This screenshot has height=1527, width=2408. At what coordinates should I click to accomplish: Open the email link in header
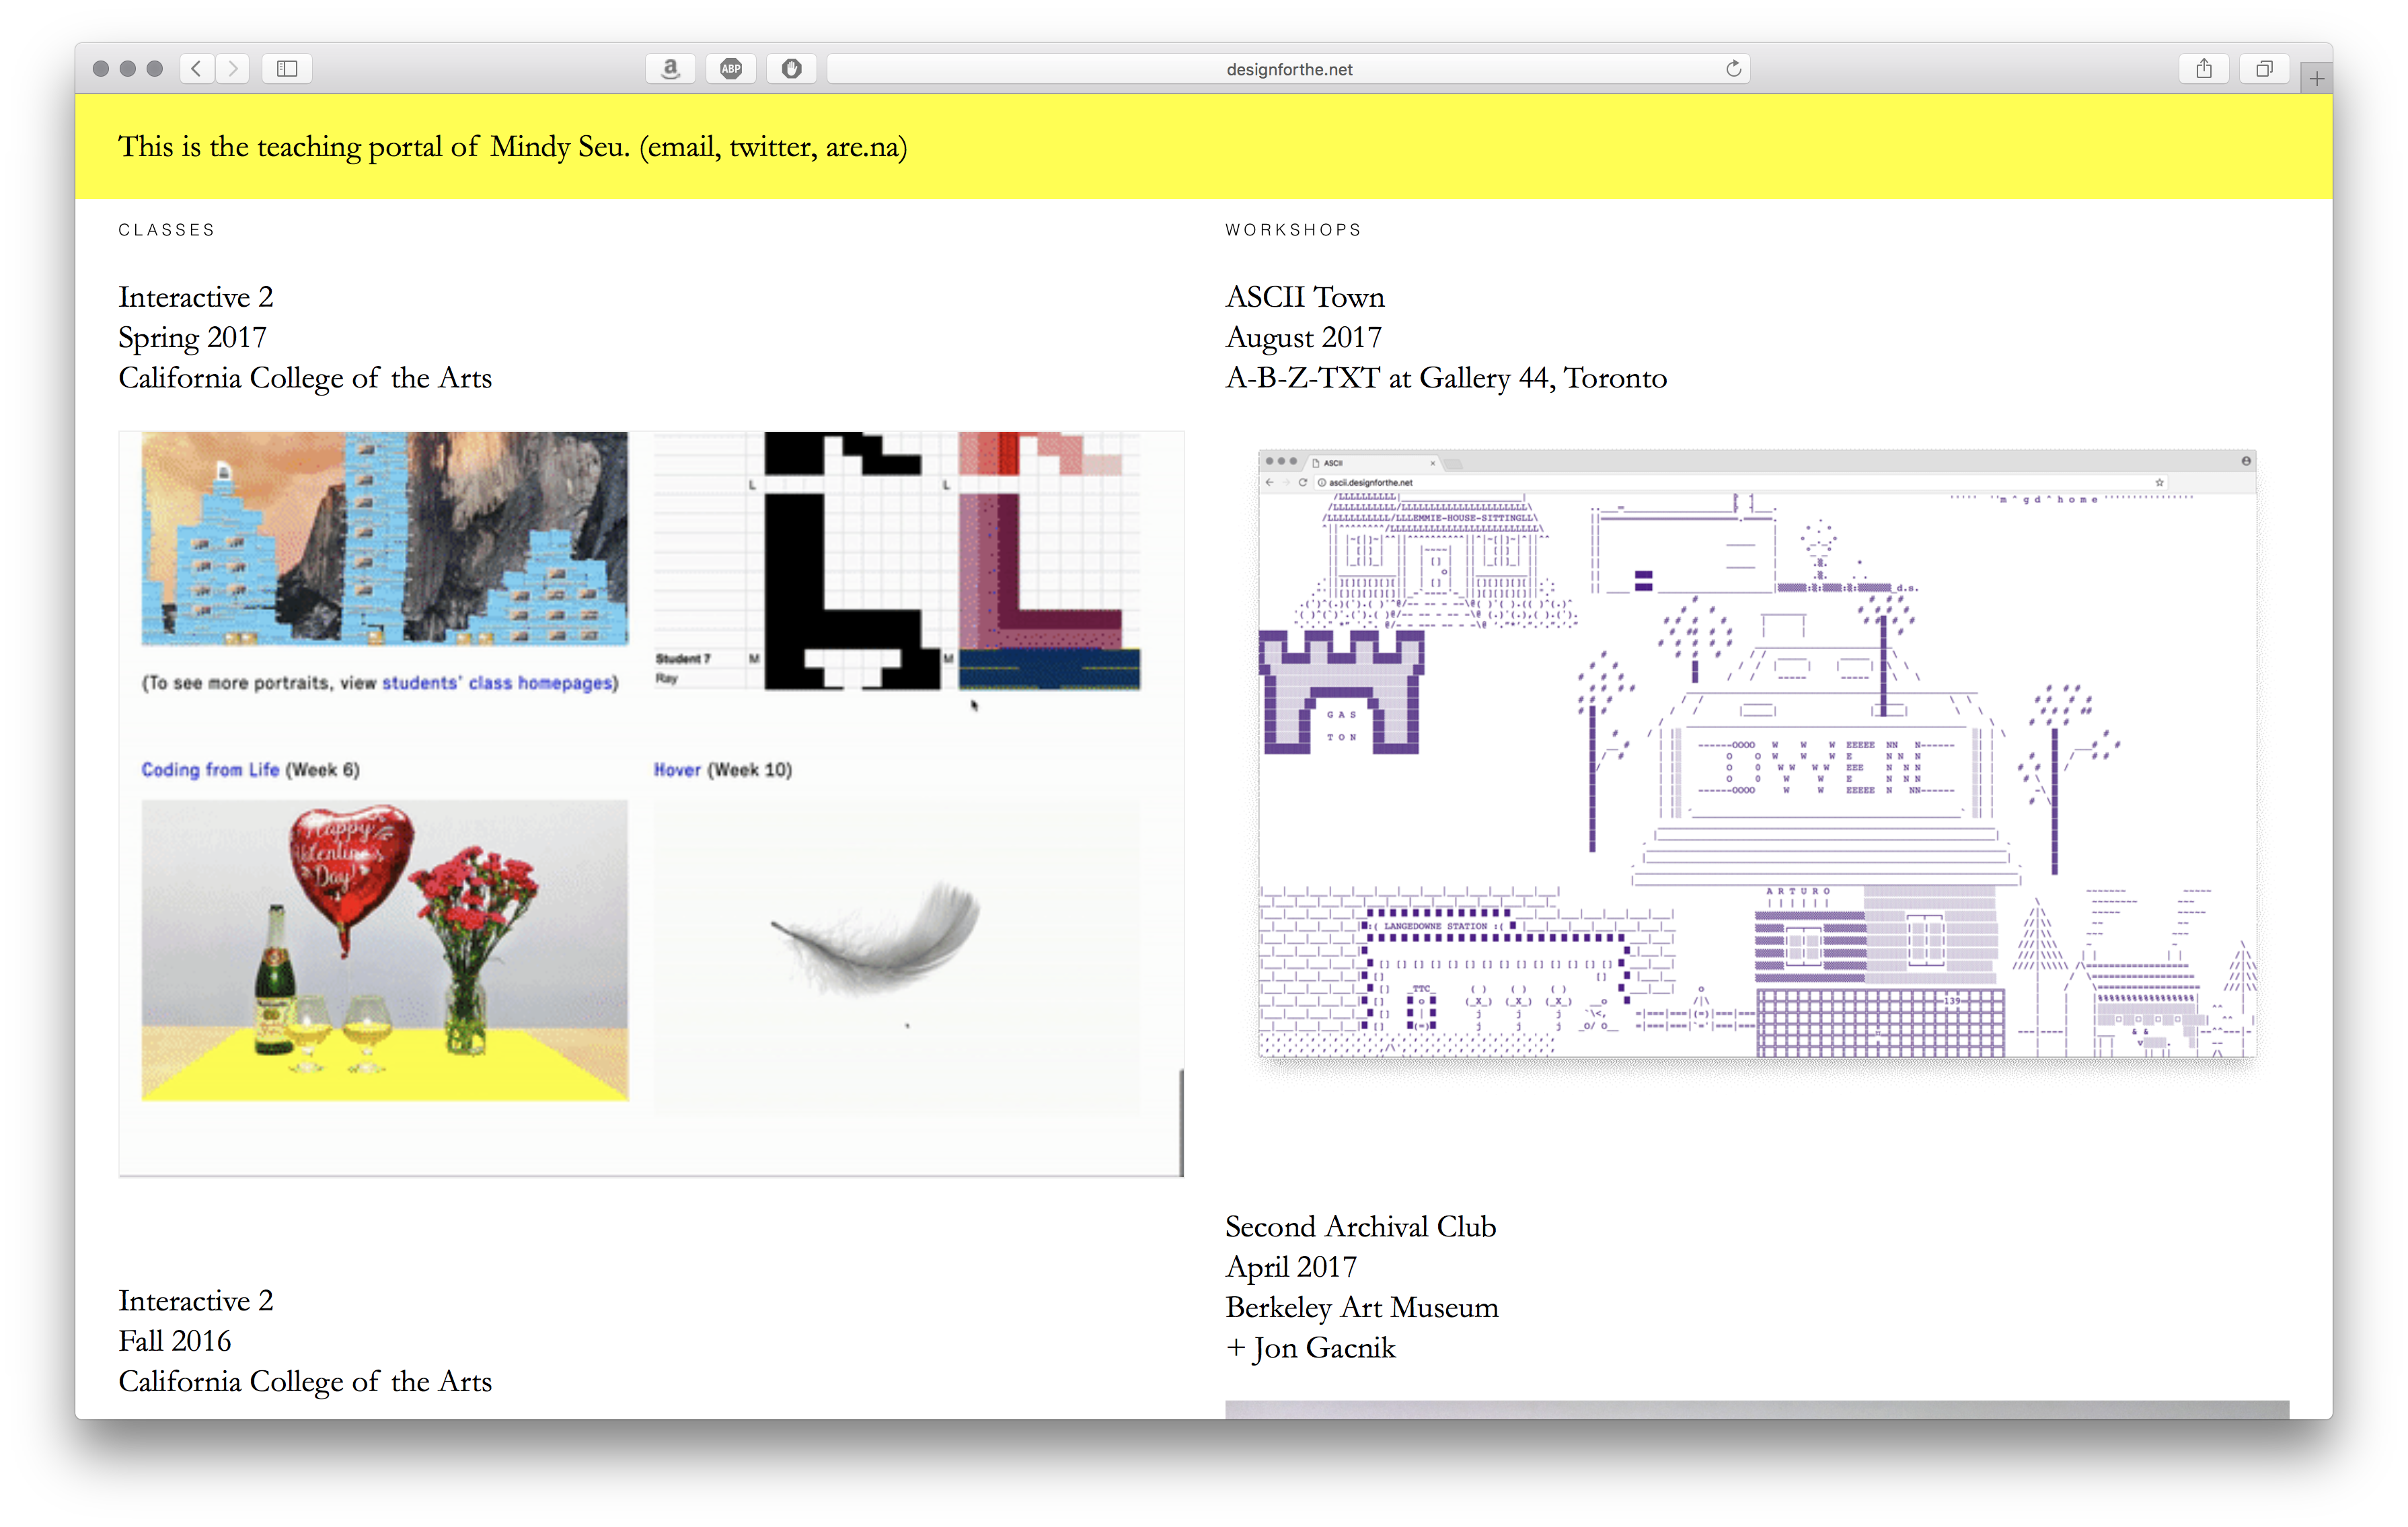(x=681, y=147)
